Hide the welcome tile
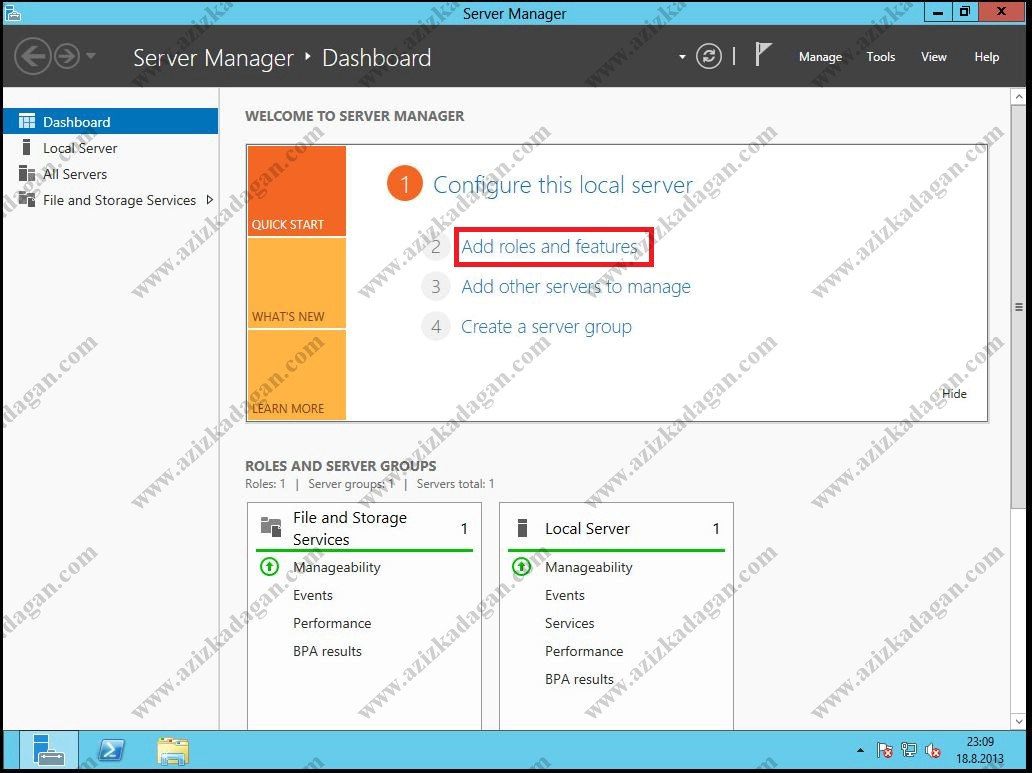The width and height of the screenshot is (1032, 773). click(954, 394)
